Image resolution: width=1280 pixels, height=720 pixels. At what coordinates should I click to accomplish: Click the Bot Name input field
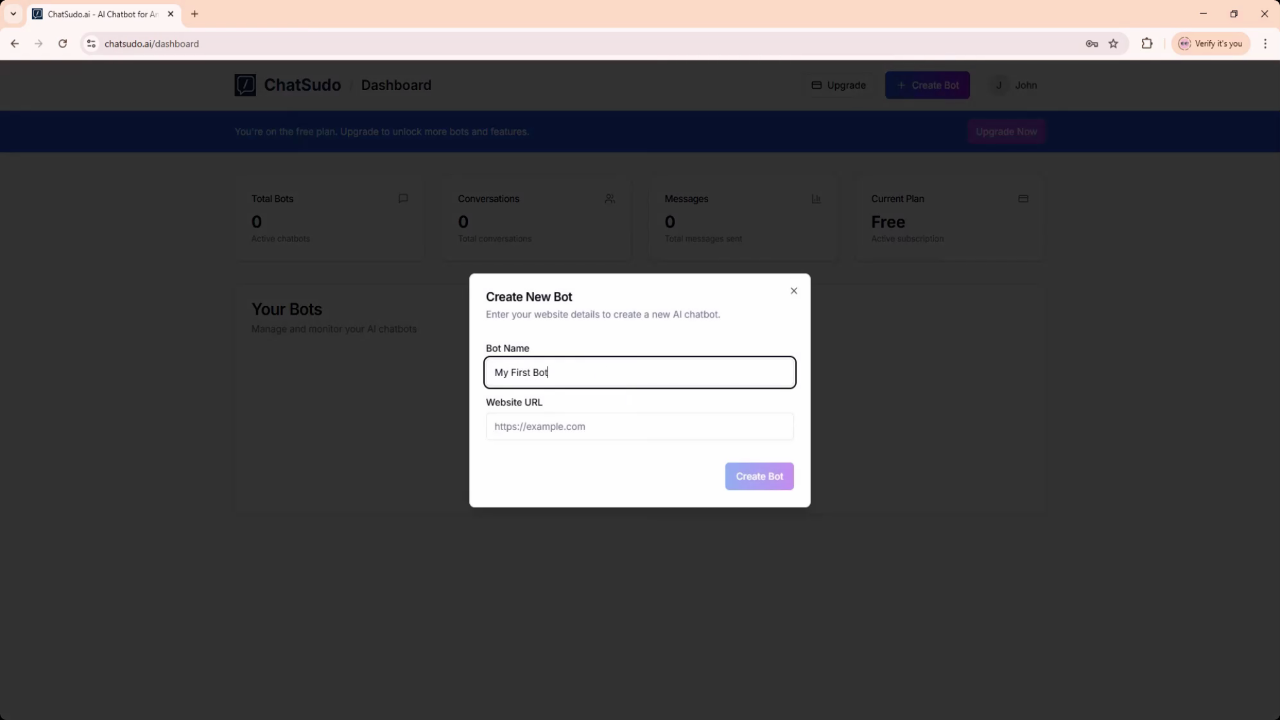pyautogui.click(x=640, y=372)
